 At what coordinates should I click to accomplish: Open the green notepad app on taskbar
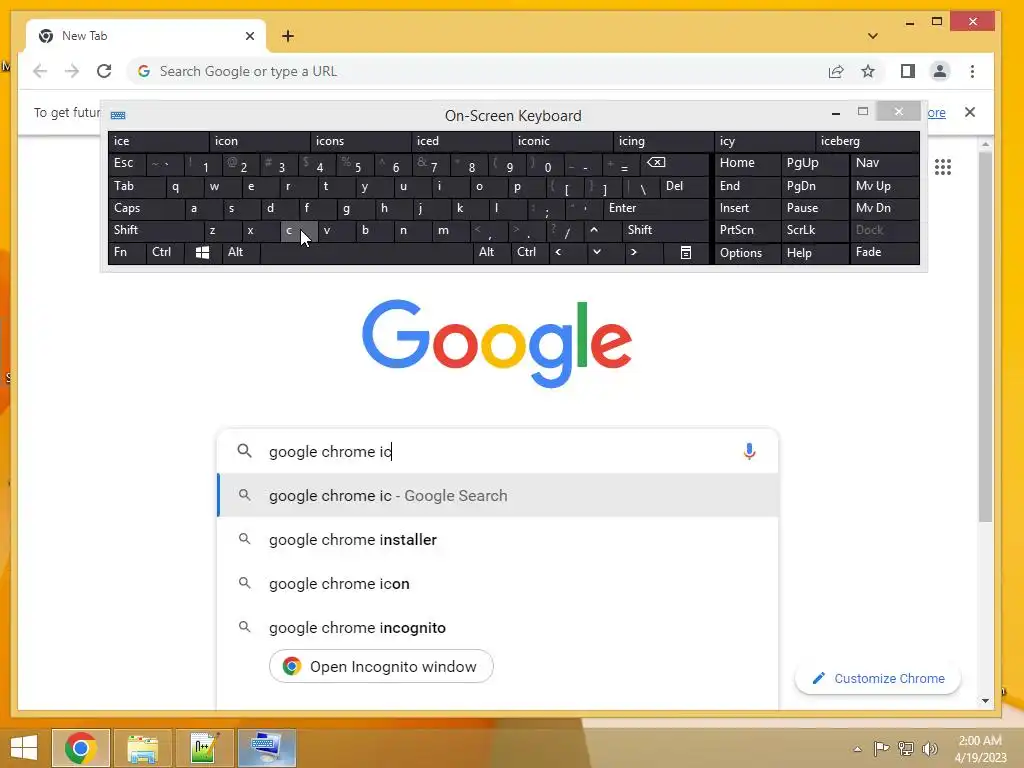[204, 748]
